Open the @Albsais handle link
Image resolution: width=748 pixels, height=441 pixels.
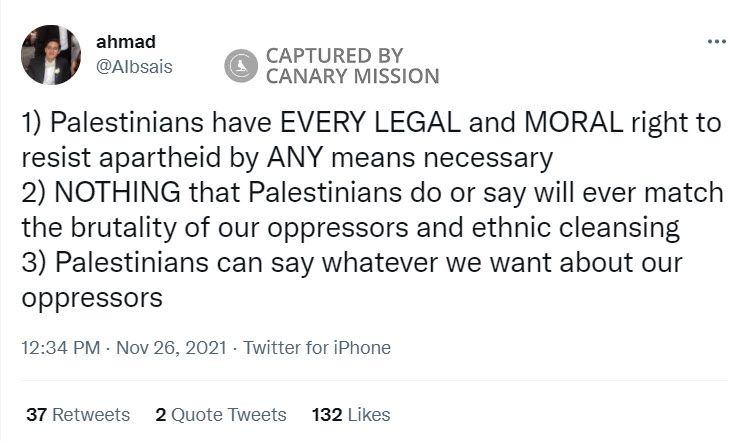pos(133,65)
